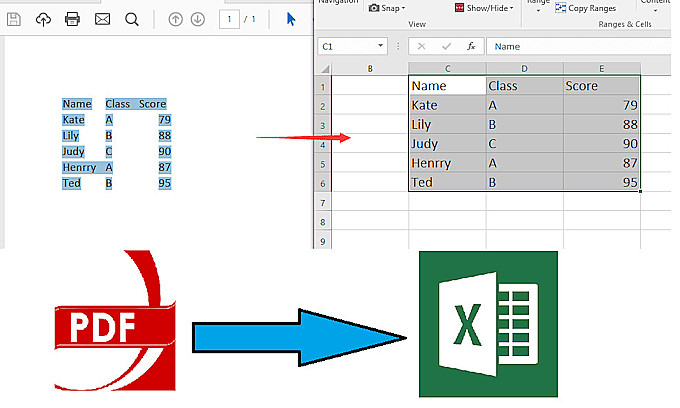Click cell containing 'Name' in Excel

[x=448, y=86]
